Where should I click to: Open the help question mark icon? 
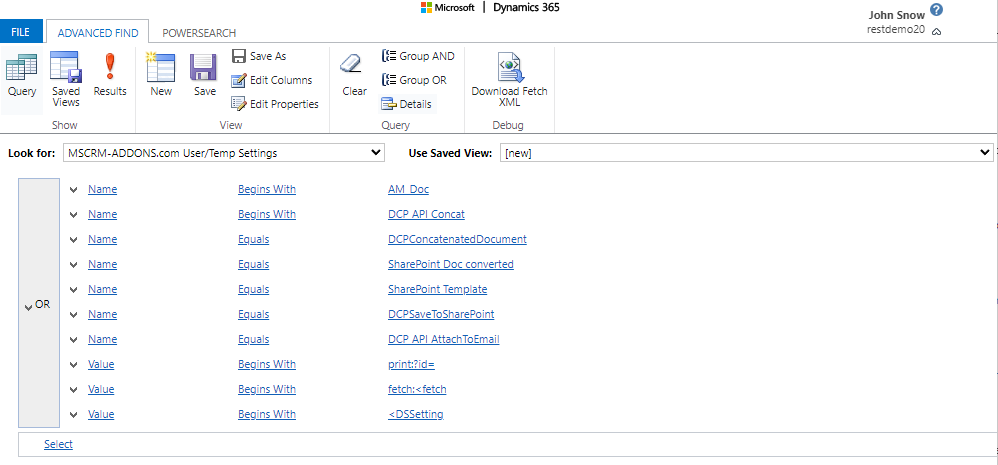tap(936, 10)
